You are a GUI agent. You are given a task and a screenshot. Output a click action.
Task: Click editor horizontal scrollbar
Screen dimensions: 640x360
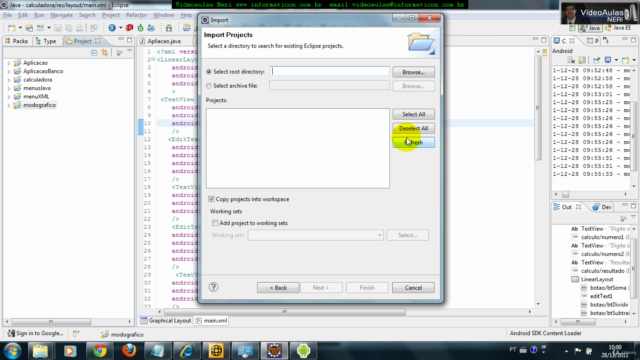[x=285, y=311]
